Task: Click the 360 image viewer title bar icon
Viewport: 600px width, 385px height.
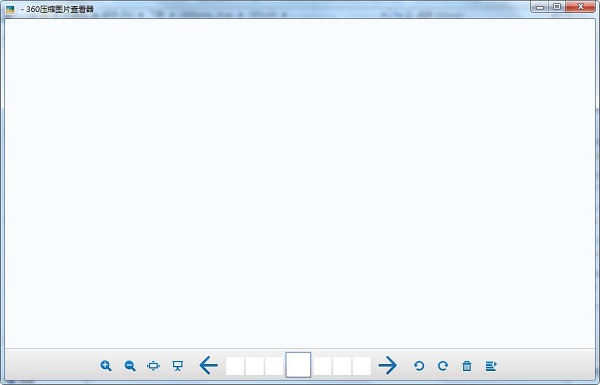Action: click(x=10, y=9)
